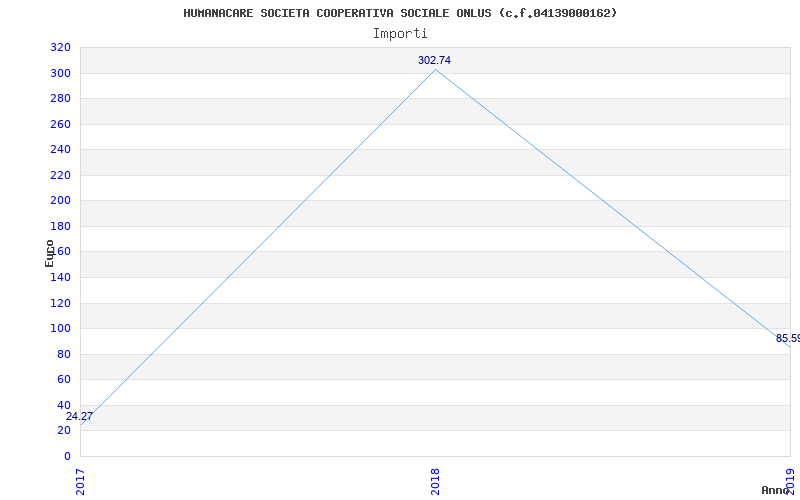
Task: Select the 2019 x-axis year label
Action: click(x=790, y=482)
